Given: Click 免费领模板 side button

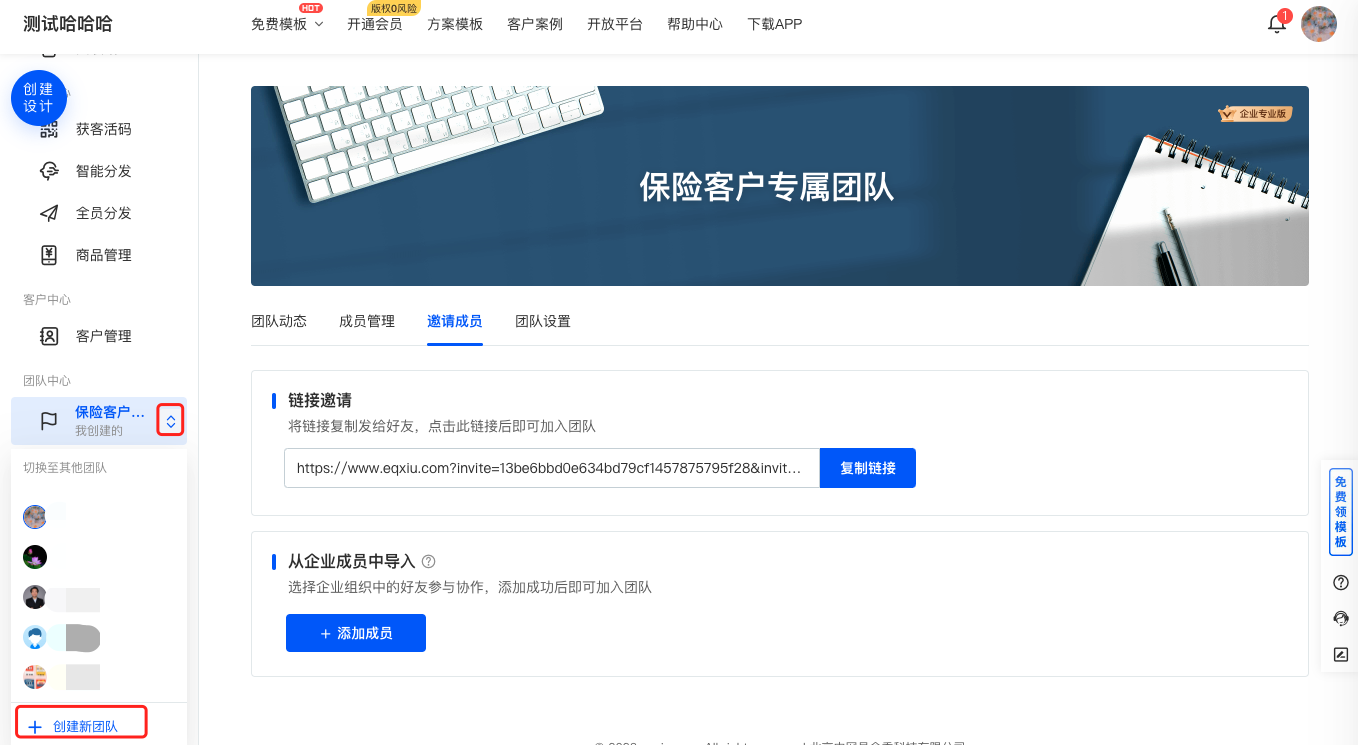Looking at the screenshot, I should 1340,513.
